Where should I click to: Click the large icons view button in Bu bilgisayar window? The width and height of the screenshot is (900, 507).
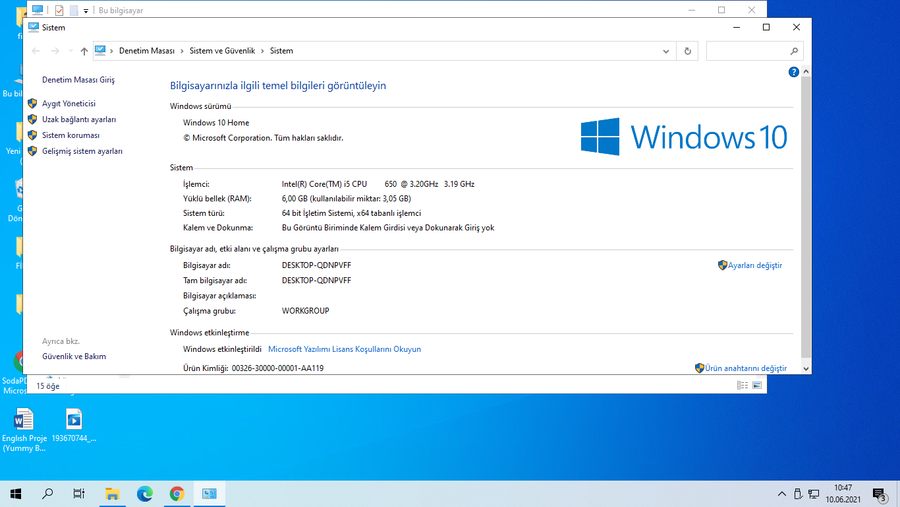click(757, 385)
